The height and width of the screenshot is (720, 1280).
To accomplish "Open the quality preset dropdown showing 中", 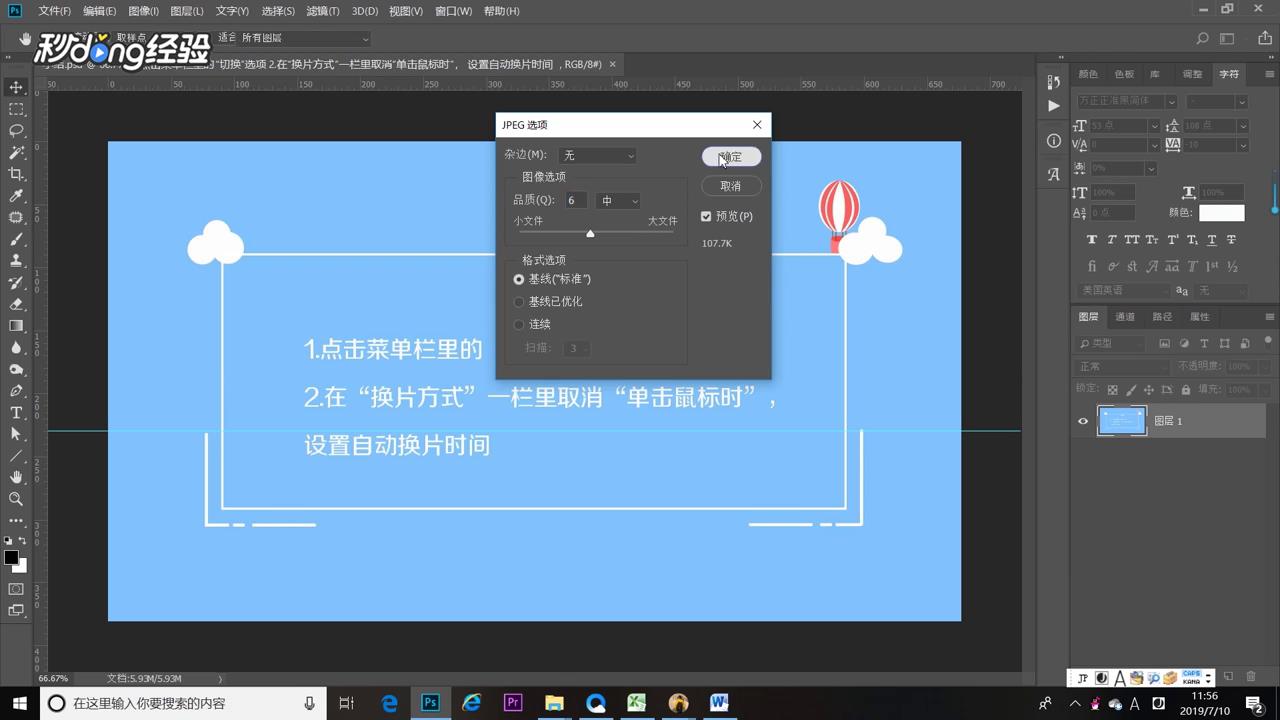I will 618,201.
